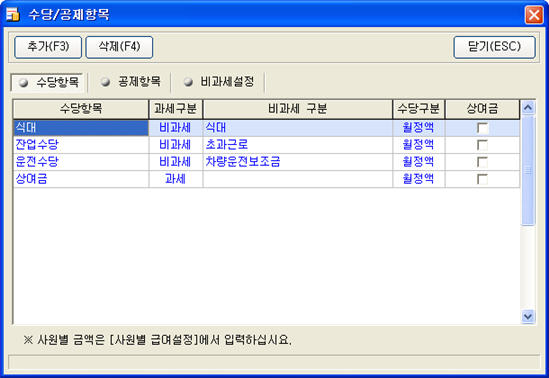Click the 과세 cell in 상여금 row
This screenshot has height=378, width=549.
[175, 179]
